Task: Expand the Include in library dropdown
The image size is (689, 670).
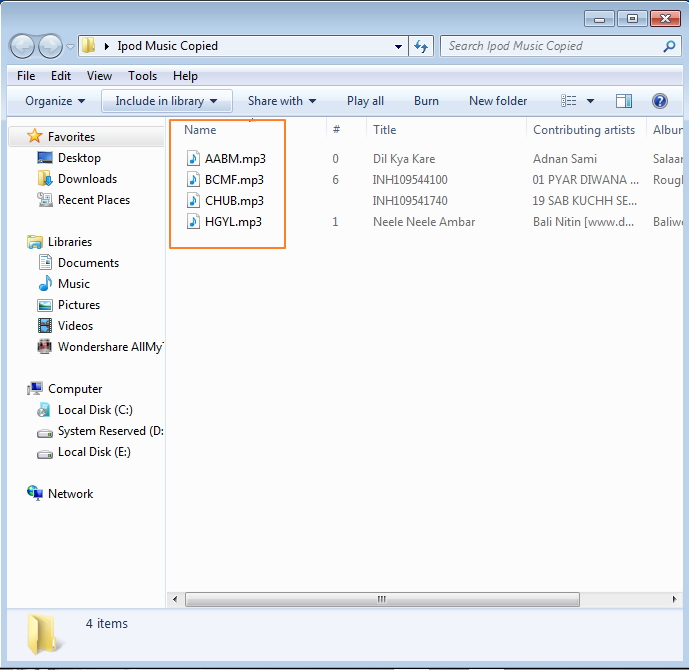Action: click(x=166, y=101)
